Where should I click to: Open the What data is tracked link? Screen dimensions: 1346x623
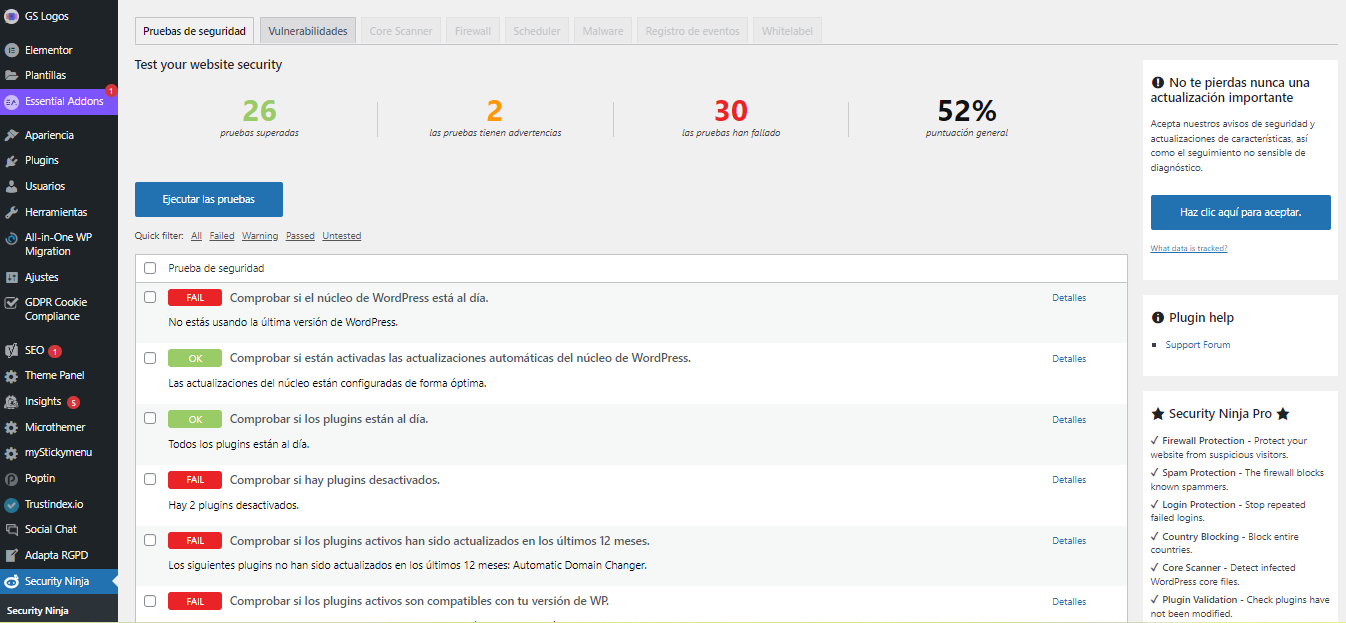click(x=1188, y=247)
